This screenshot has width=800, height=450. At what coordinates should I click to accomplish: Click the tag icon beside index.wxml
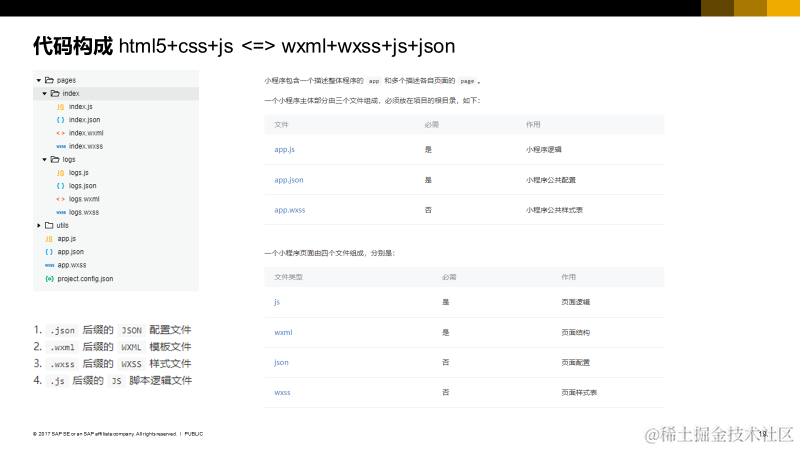(61, 133)
